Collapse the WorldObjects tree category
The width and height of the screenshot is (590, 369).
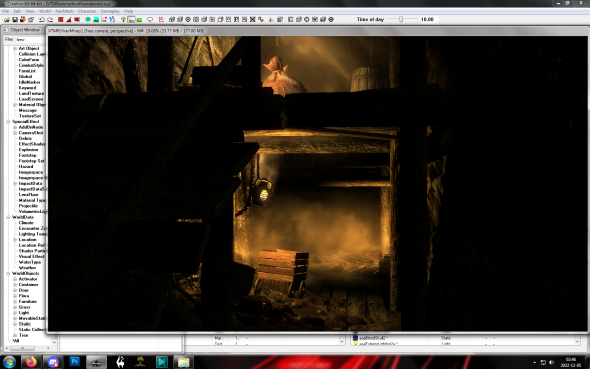tap(8, 273)
